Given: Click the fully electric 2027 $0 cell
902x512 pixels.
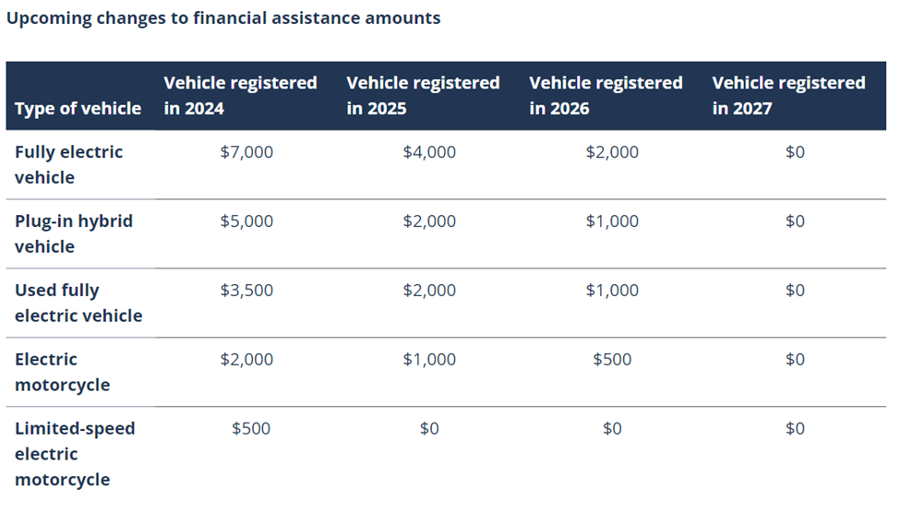Looking at the screenshot, I should point(795,152).
